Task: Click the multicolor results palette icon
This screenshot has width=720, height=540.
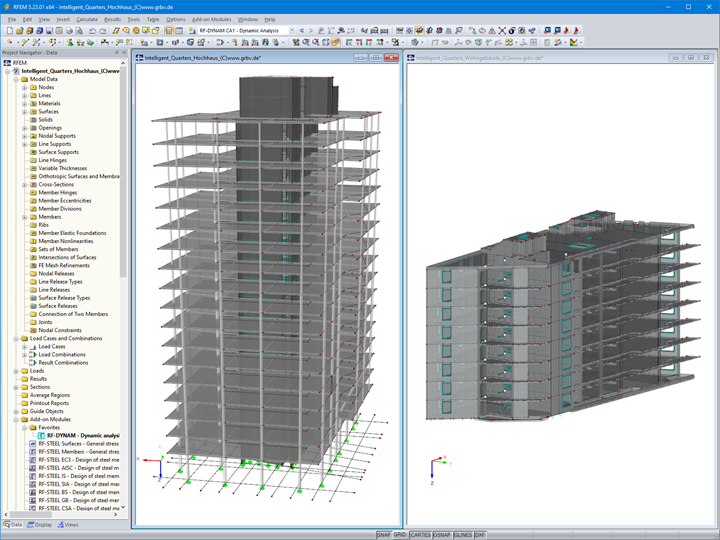Action: coord(574,42)
